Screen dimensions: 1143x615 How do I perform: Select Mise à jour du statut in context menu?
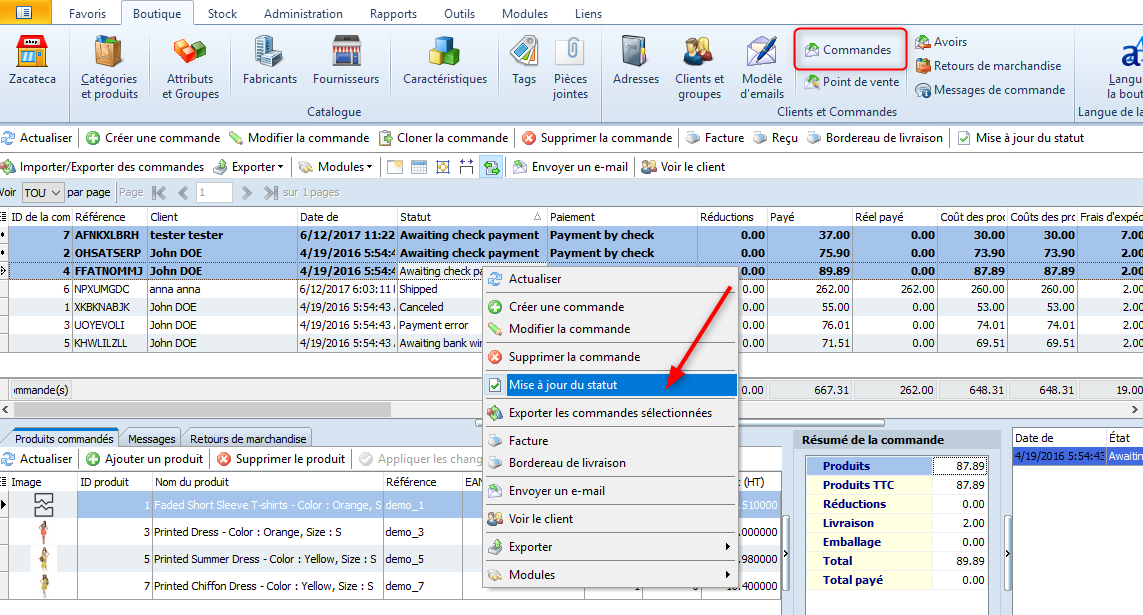[611, 385]
